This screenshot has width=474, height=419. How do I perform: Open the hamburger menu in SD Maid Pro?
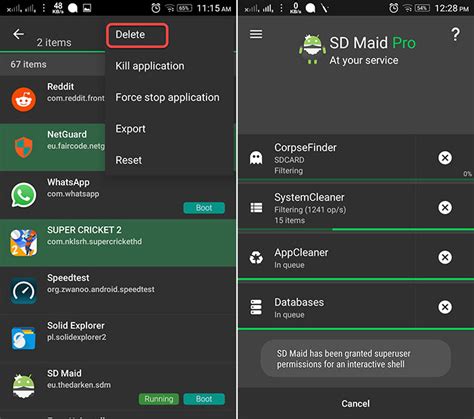[256, 34]
